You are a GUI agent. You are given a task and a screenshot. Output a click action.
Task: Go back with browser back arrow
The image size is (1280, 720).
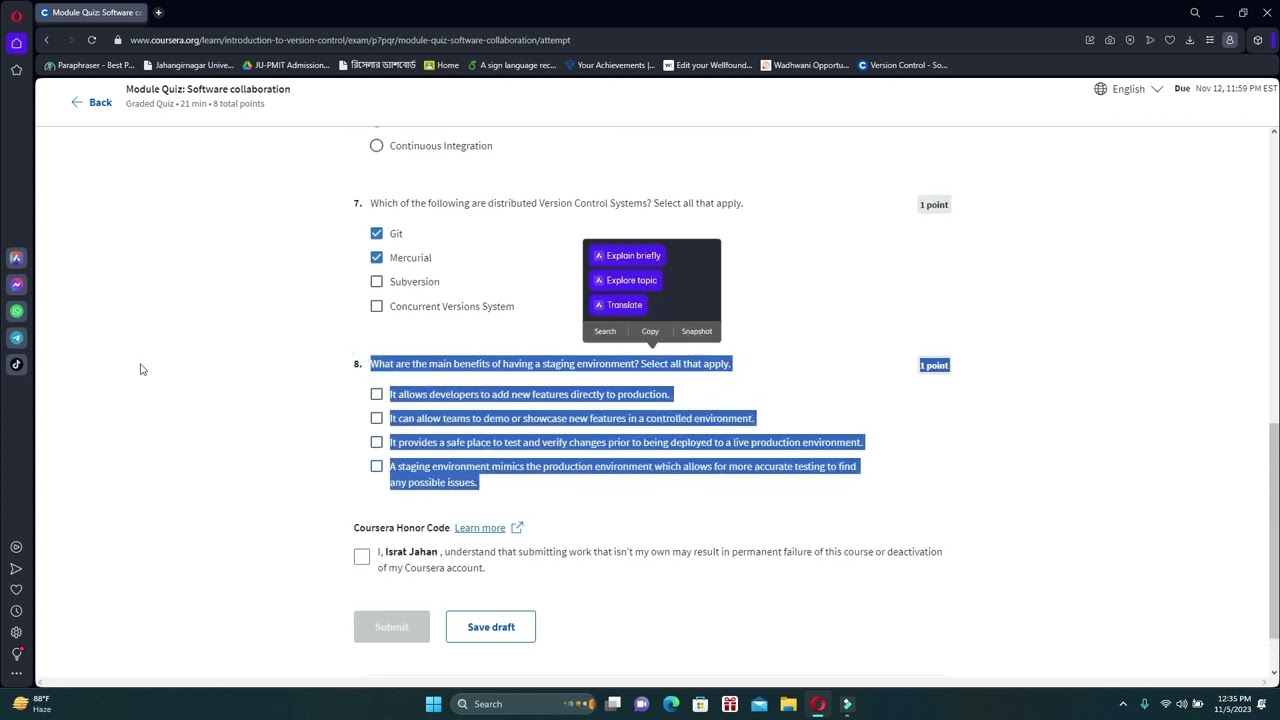click(46, 40)
